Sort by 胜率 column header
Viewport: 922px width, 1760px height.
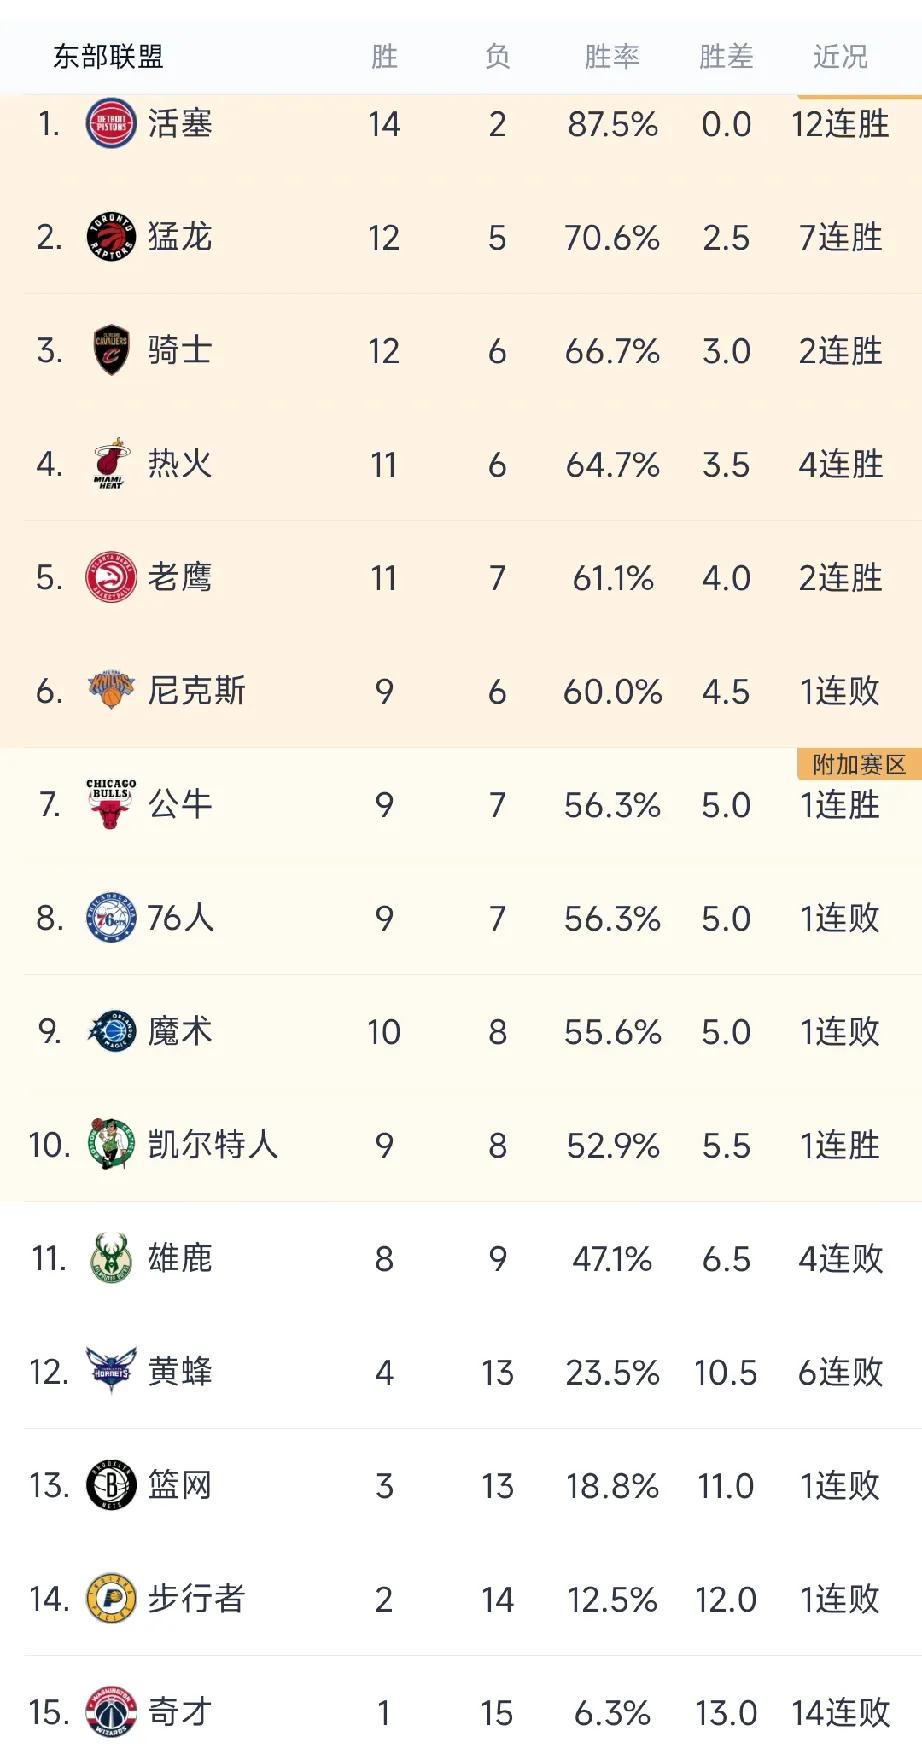coord(612,57)
